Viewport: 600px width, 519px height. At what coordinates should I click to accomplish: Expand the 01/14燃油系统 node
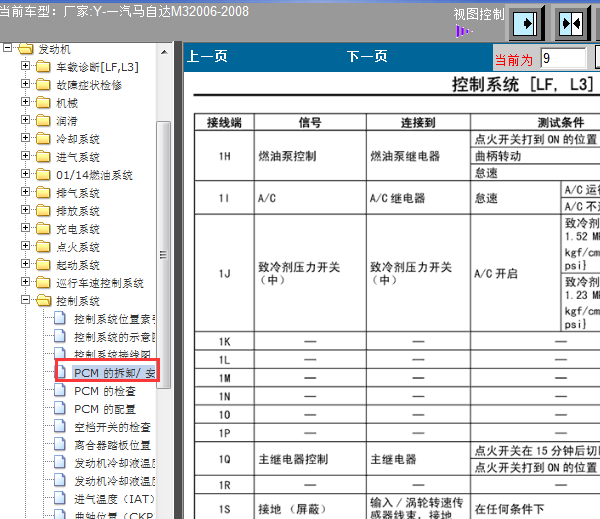click(25, 174)
